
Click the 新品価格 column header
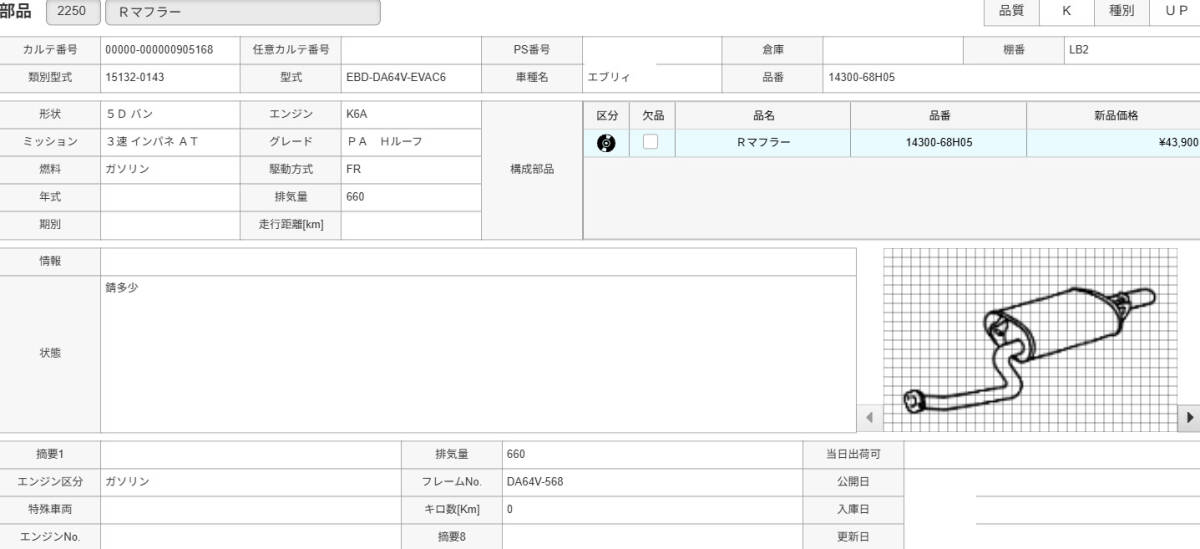pyautogui.click(x=1115, y=116)
